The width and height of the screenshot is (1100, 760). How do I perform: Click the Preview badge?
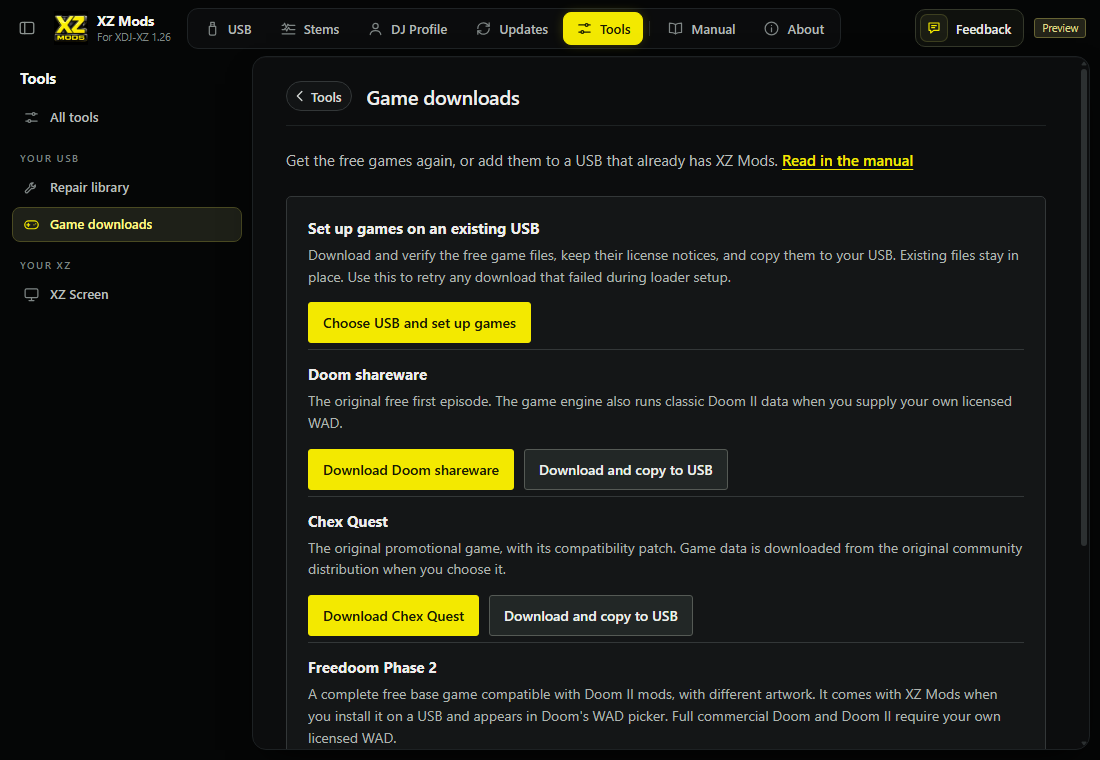coord(1059,28)
